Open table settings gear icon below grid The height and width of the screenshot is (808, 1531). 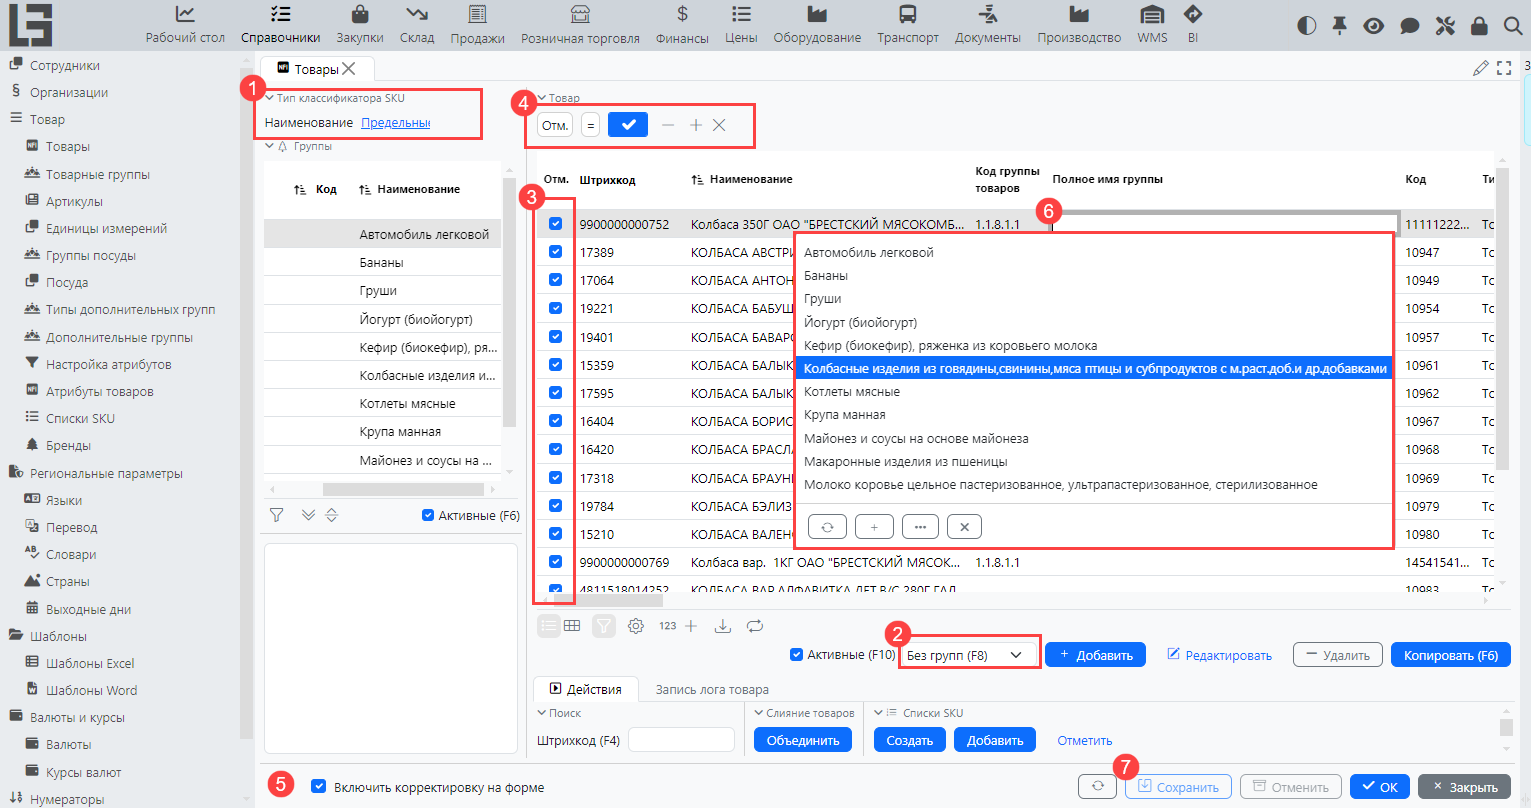[x=636, y=626]
